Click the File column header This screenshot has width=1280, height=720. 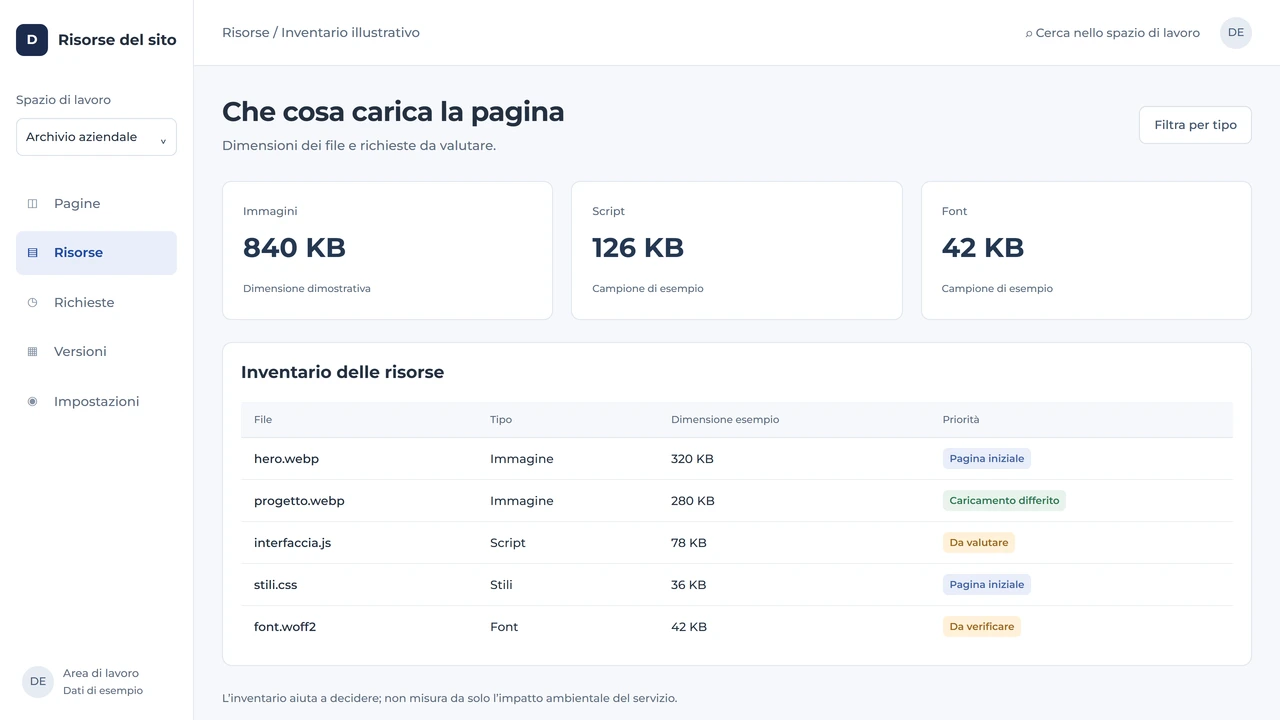(x=263, y=420)
